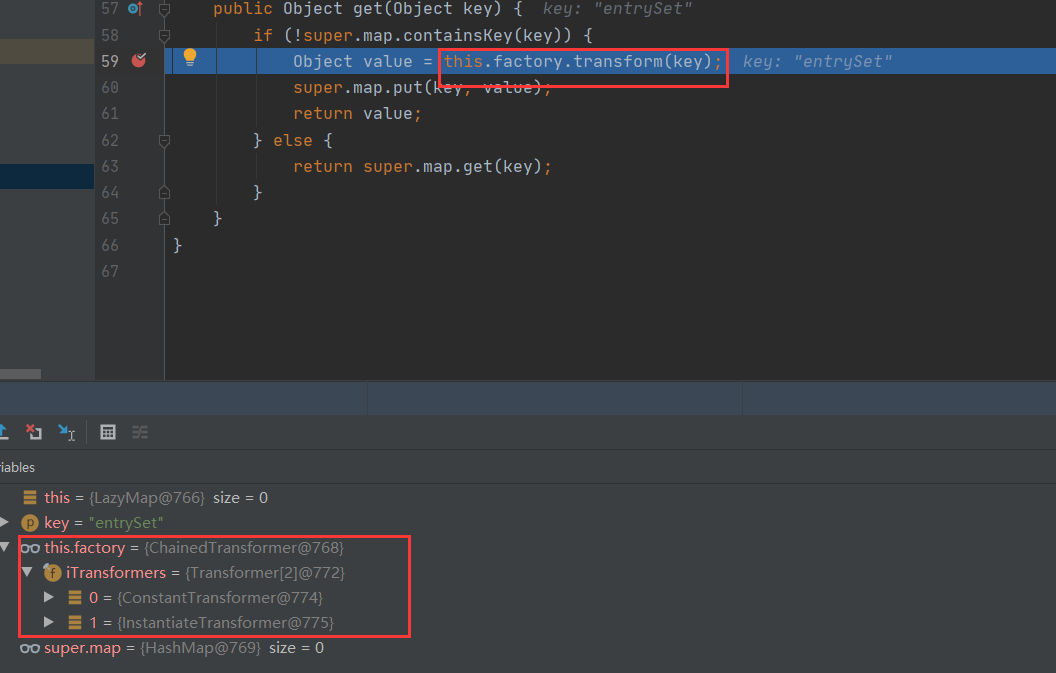
Task: Expand the InstantiateTransformer@775 entry
Action: (x=46, y=622)
